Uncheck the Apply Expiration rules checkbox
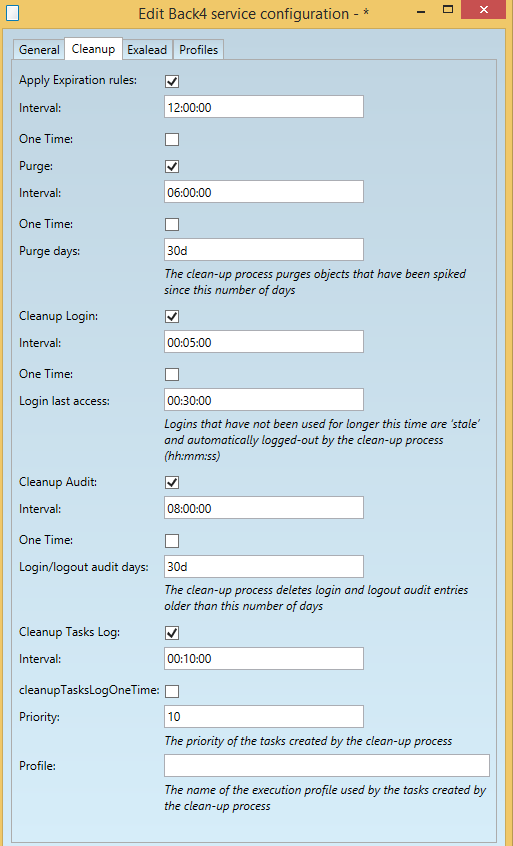 click(172, 81)
